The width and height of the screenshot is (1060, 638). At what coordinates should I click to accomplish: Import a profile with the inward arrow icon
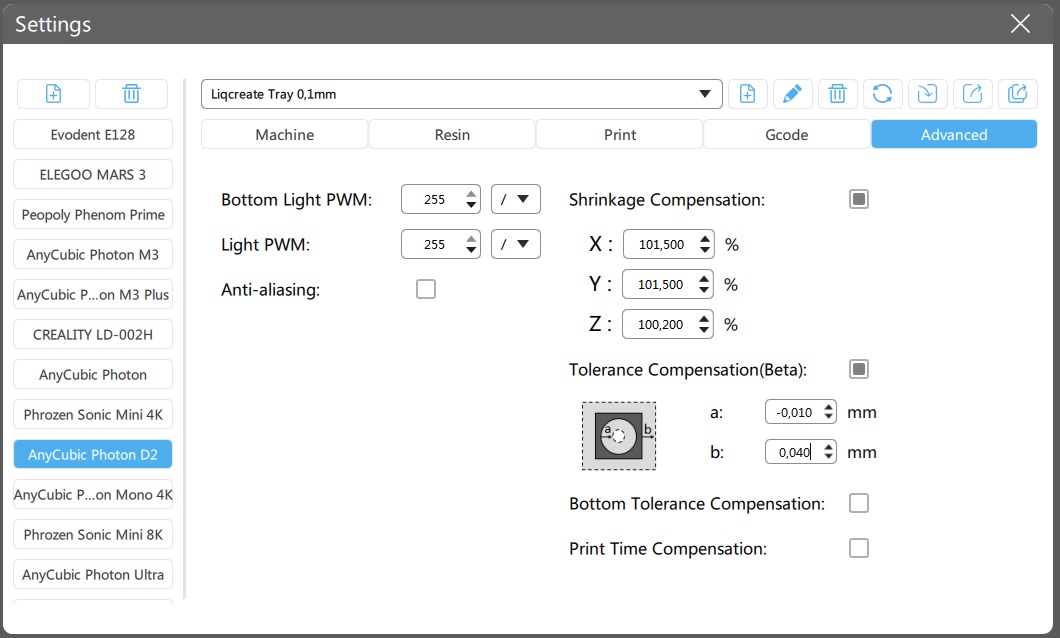[927, 94]
